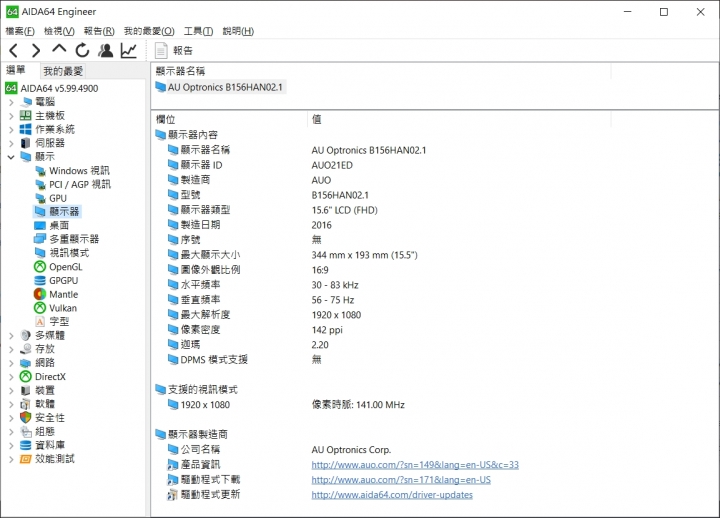The width and height of the screenshot is (720, 518).
Task: Expand the 電腦 tree node
Action: [11, 102]
